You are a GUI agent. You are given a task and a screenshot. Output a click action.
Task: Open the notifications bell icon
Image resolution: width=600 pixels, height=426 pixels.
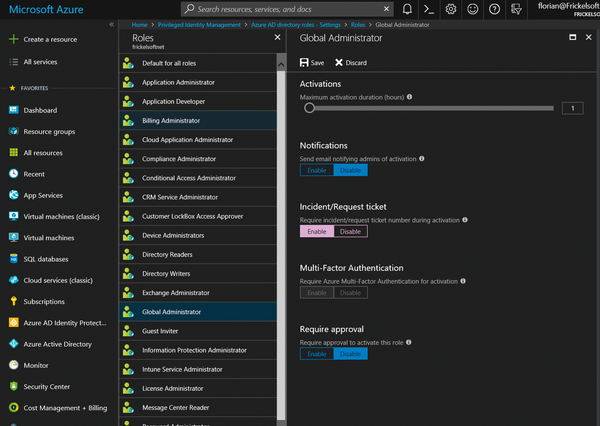coord(407,9)
